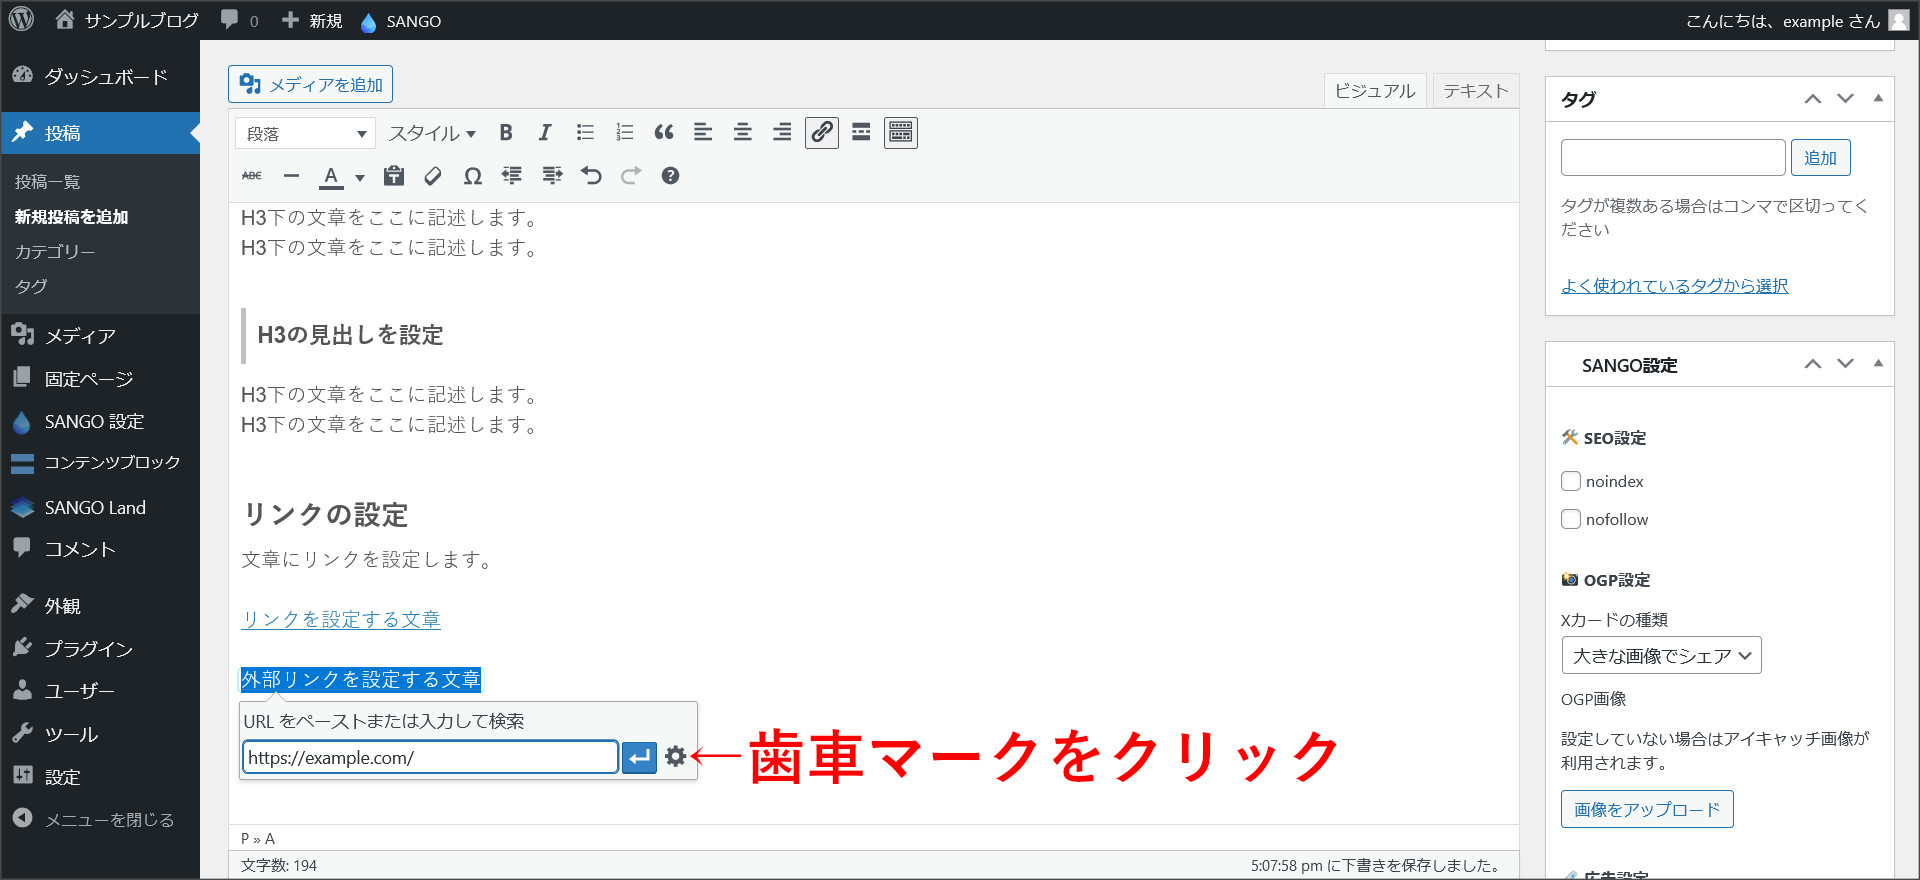Apply italic formatting
The image size is (1920, 880).
(x=545, y=133)
